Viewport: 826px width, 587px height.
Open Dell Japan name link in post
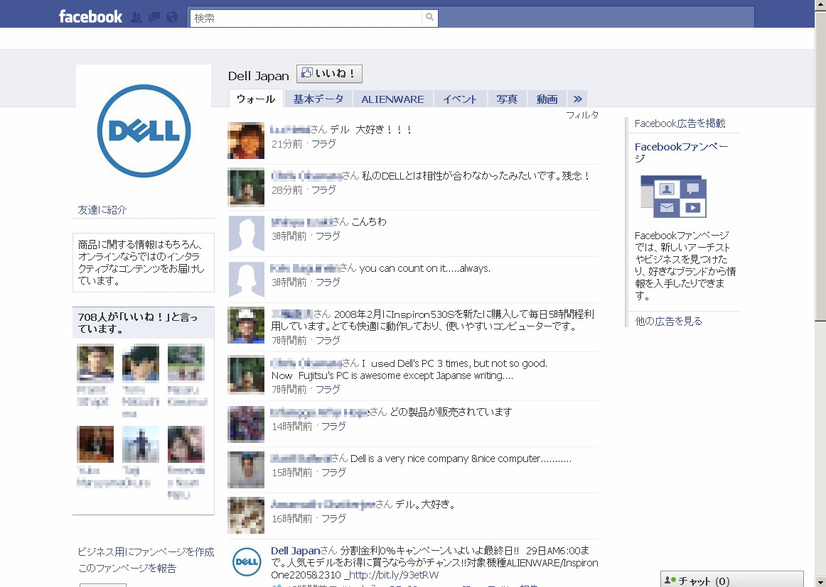296,551
